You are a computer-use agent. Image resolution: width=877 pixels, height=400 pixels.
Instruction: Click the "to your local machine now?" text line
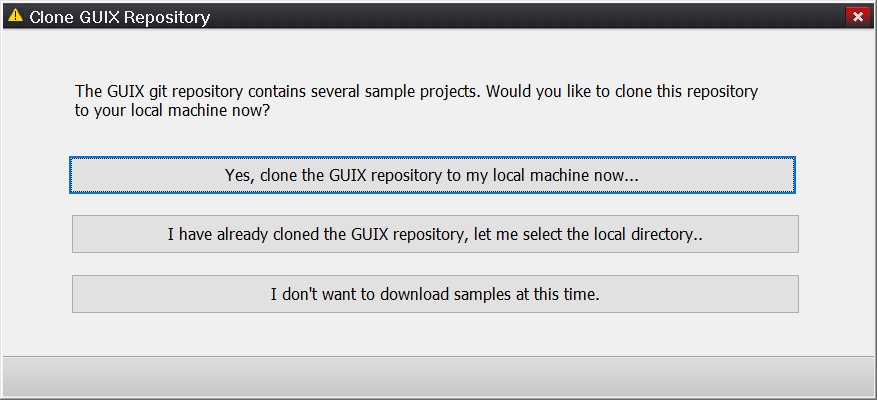173,111
